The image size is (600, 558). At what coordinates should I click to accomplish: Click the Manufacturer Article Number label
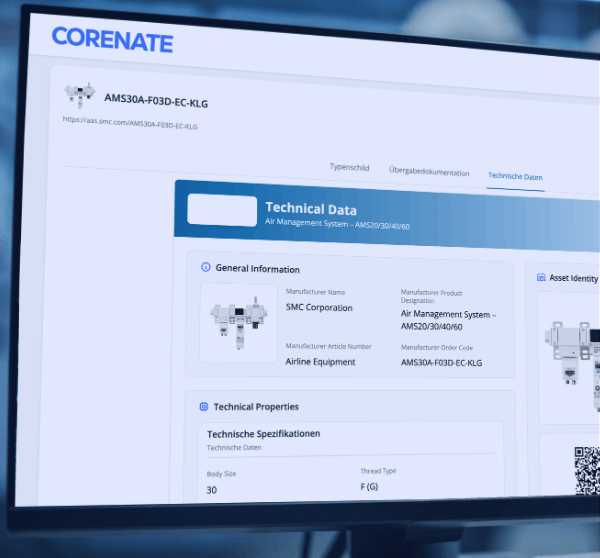tap(328, 346)
